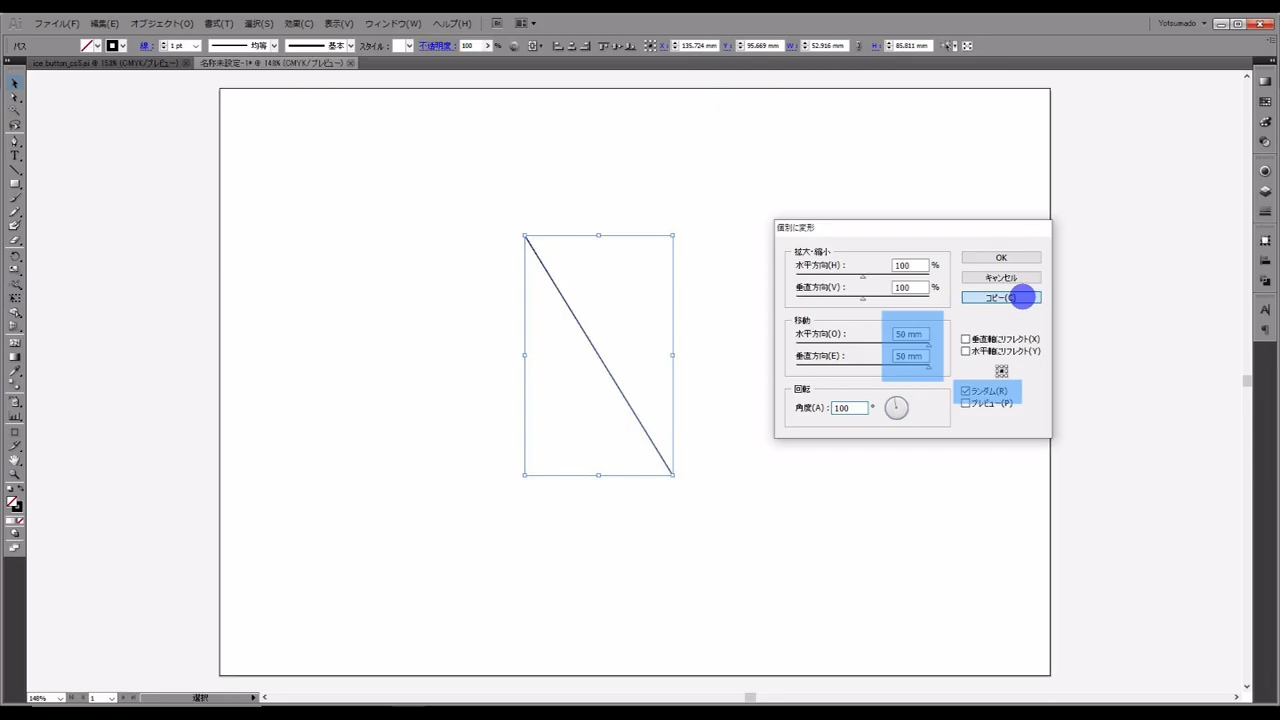Pick the Zoom magnifier tool
Viewport: 1280px width, 720px height.
tap(14, 474)
